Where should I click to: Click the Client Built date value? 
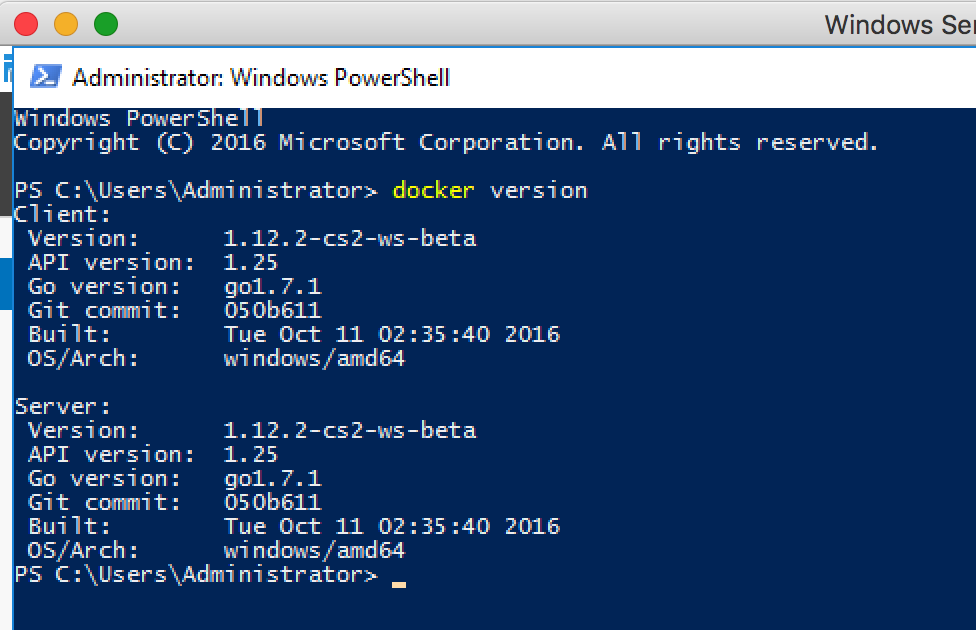tap(392, 334)
